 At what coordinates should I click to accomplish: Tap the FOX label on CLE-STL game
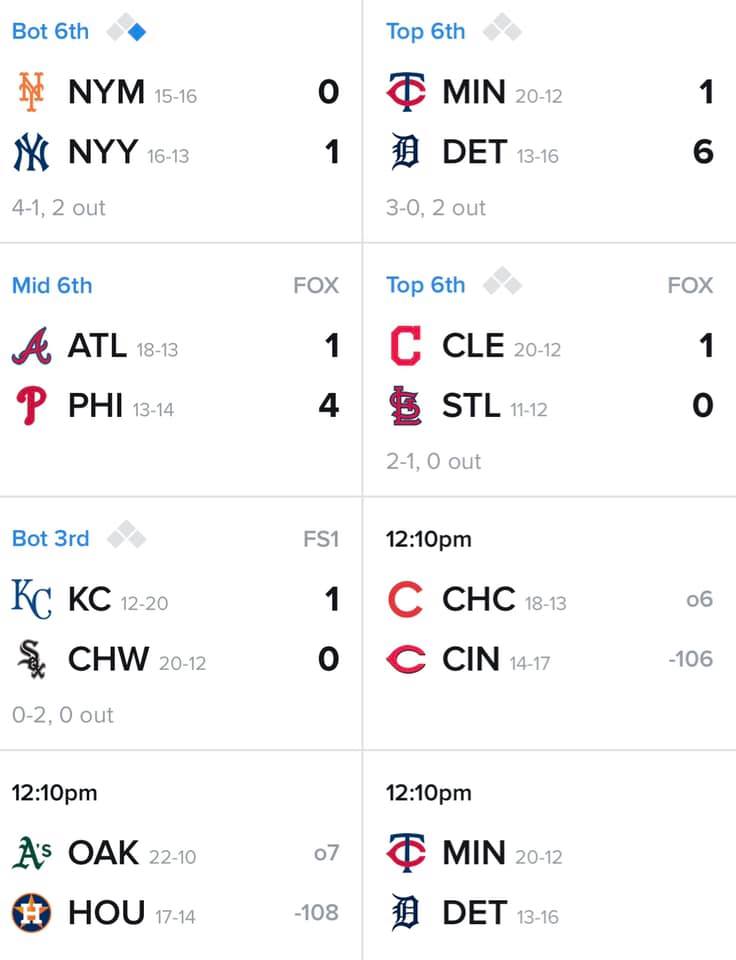click(690, 285)
